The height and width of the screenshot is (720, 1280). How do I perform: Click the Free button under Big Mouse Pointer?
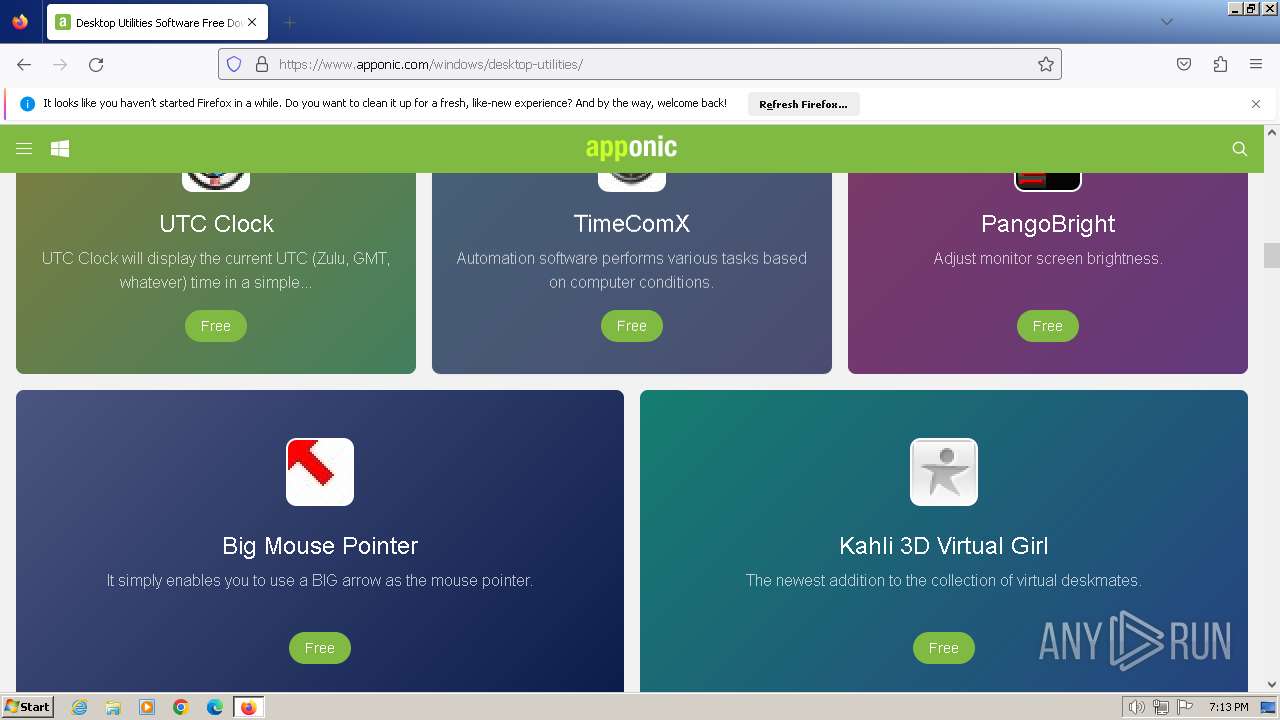click(320, 648)
